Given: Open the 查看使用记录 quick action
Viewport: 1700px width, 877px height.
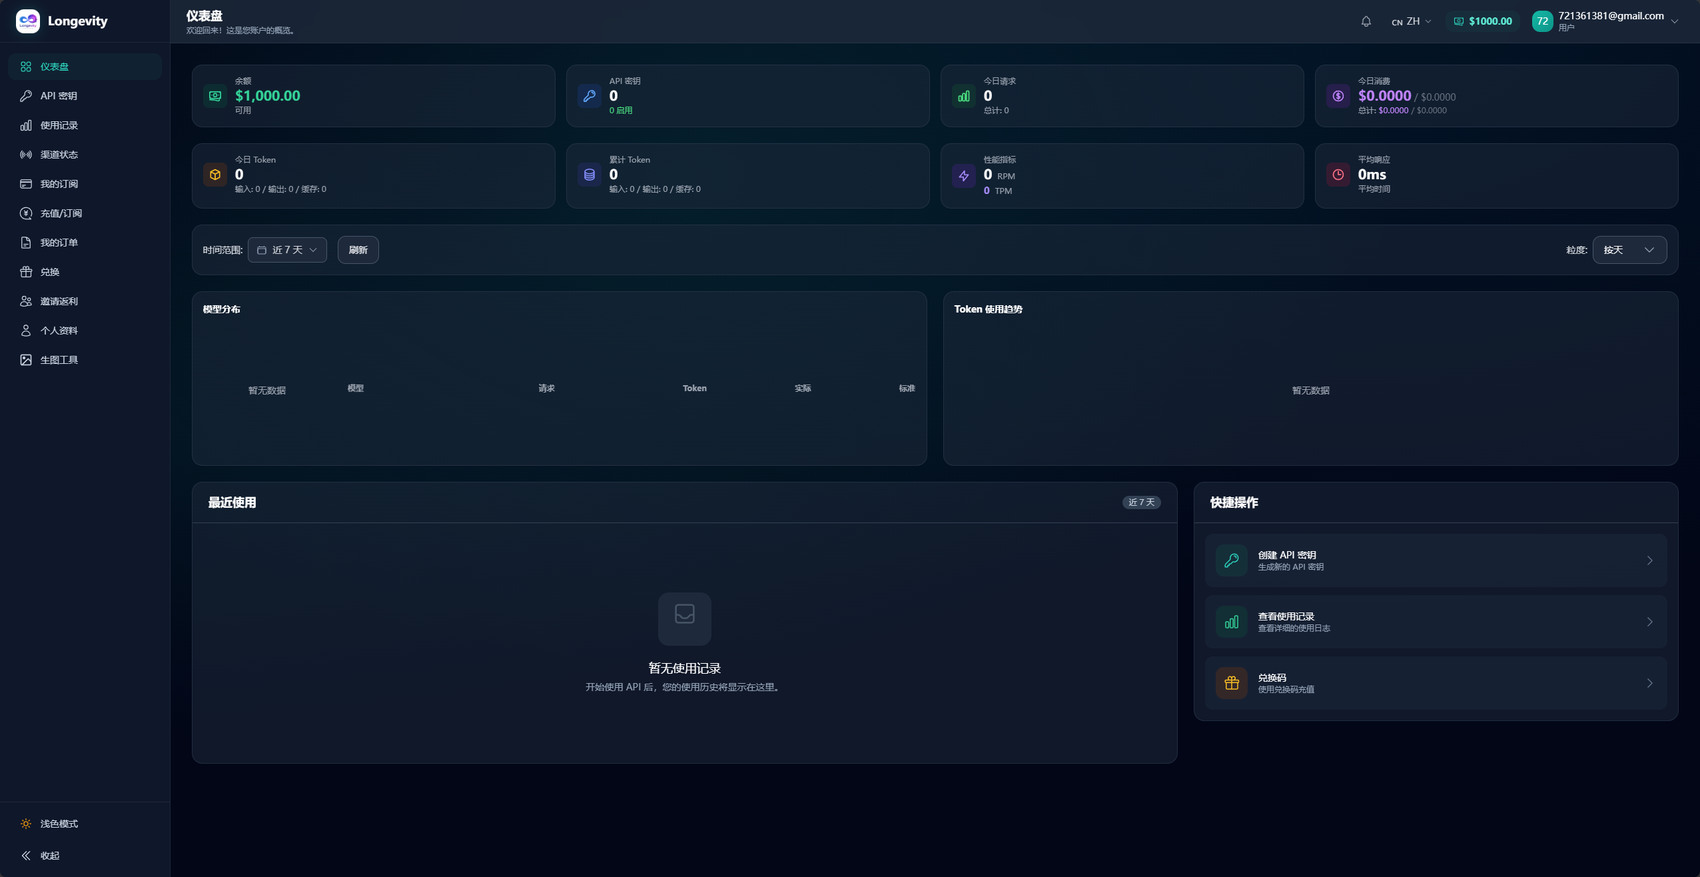Looking at the screenshot, I should coord(1436,622).
